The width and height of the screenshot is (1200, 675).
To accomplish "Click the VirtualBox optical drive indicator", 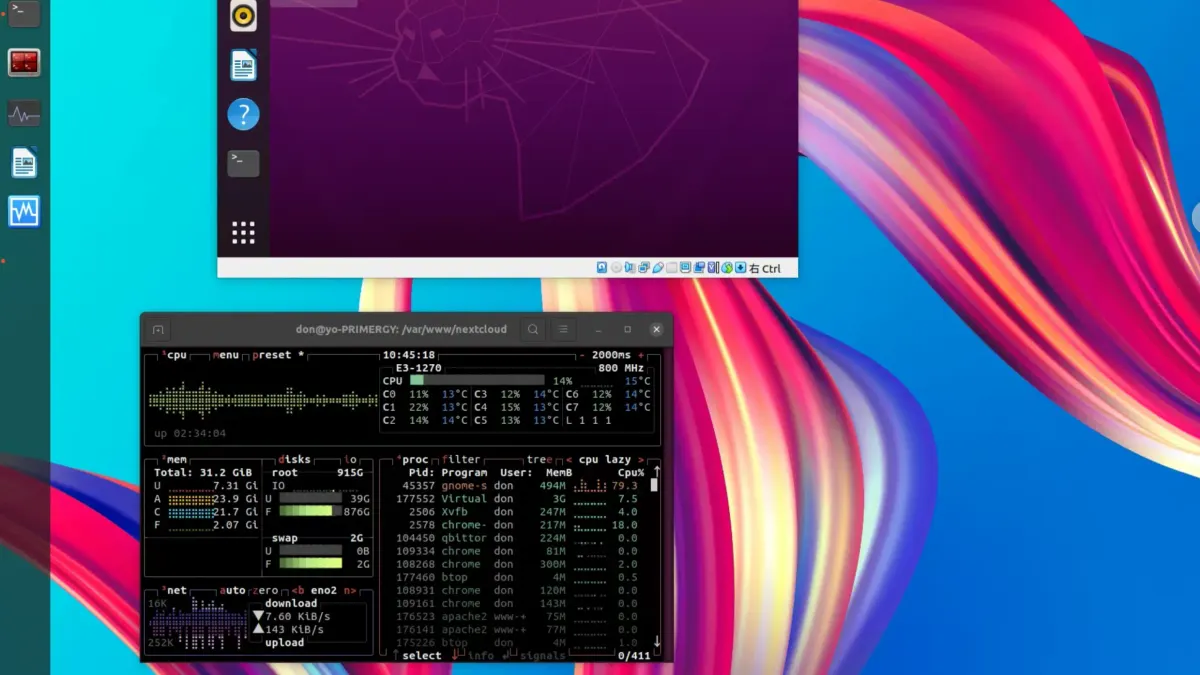I will (x=616, y=268).
